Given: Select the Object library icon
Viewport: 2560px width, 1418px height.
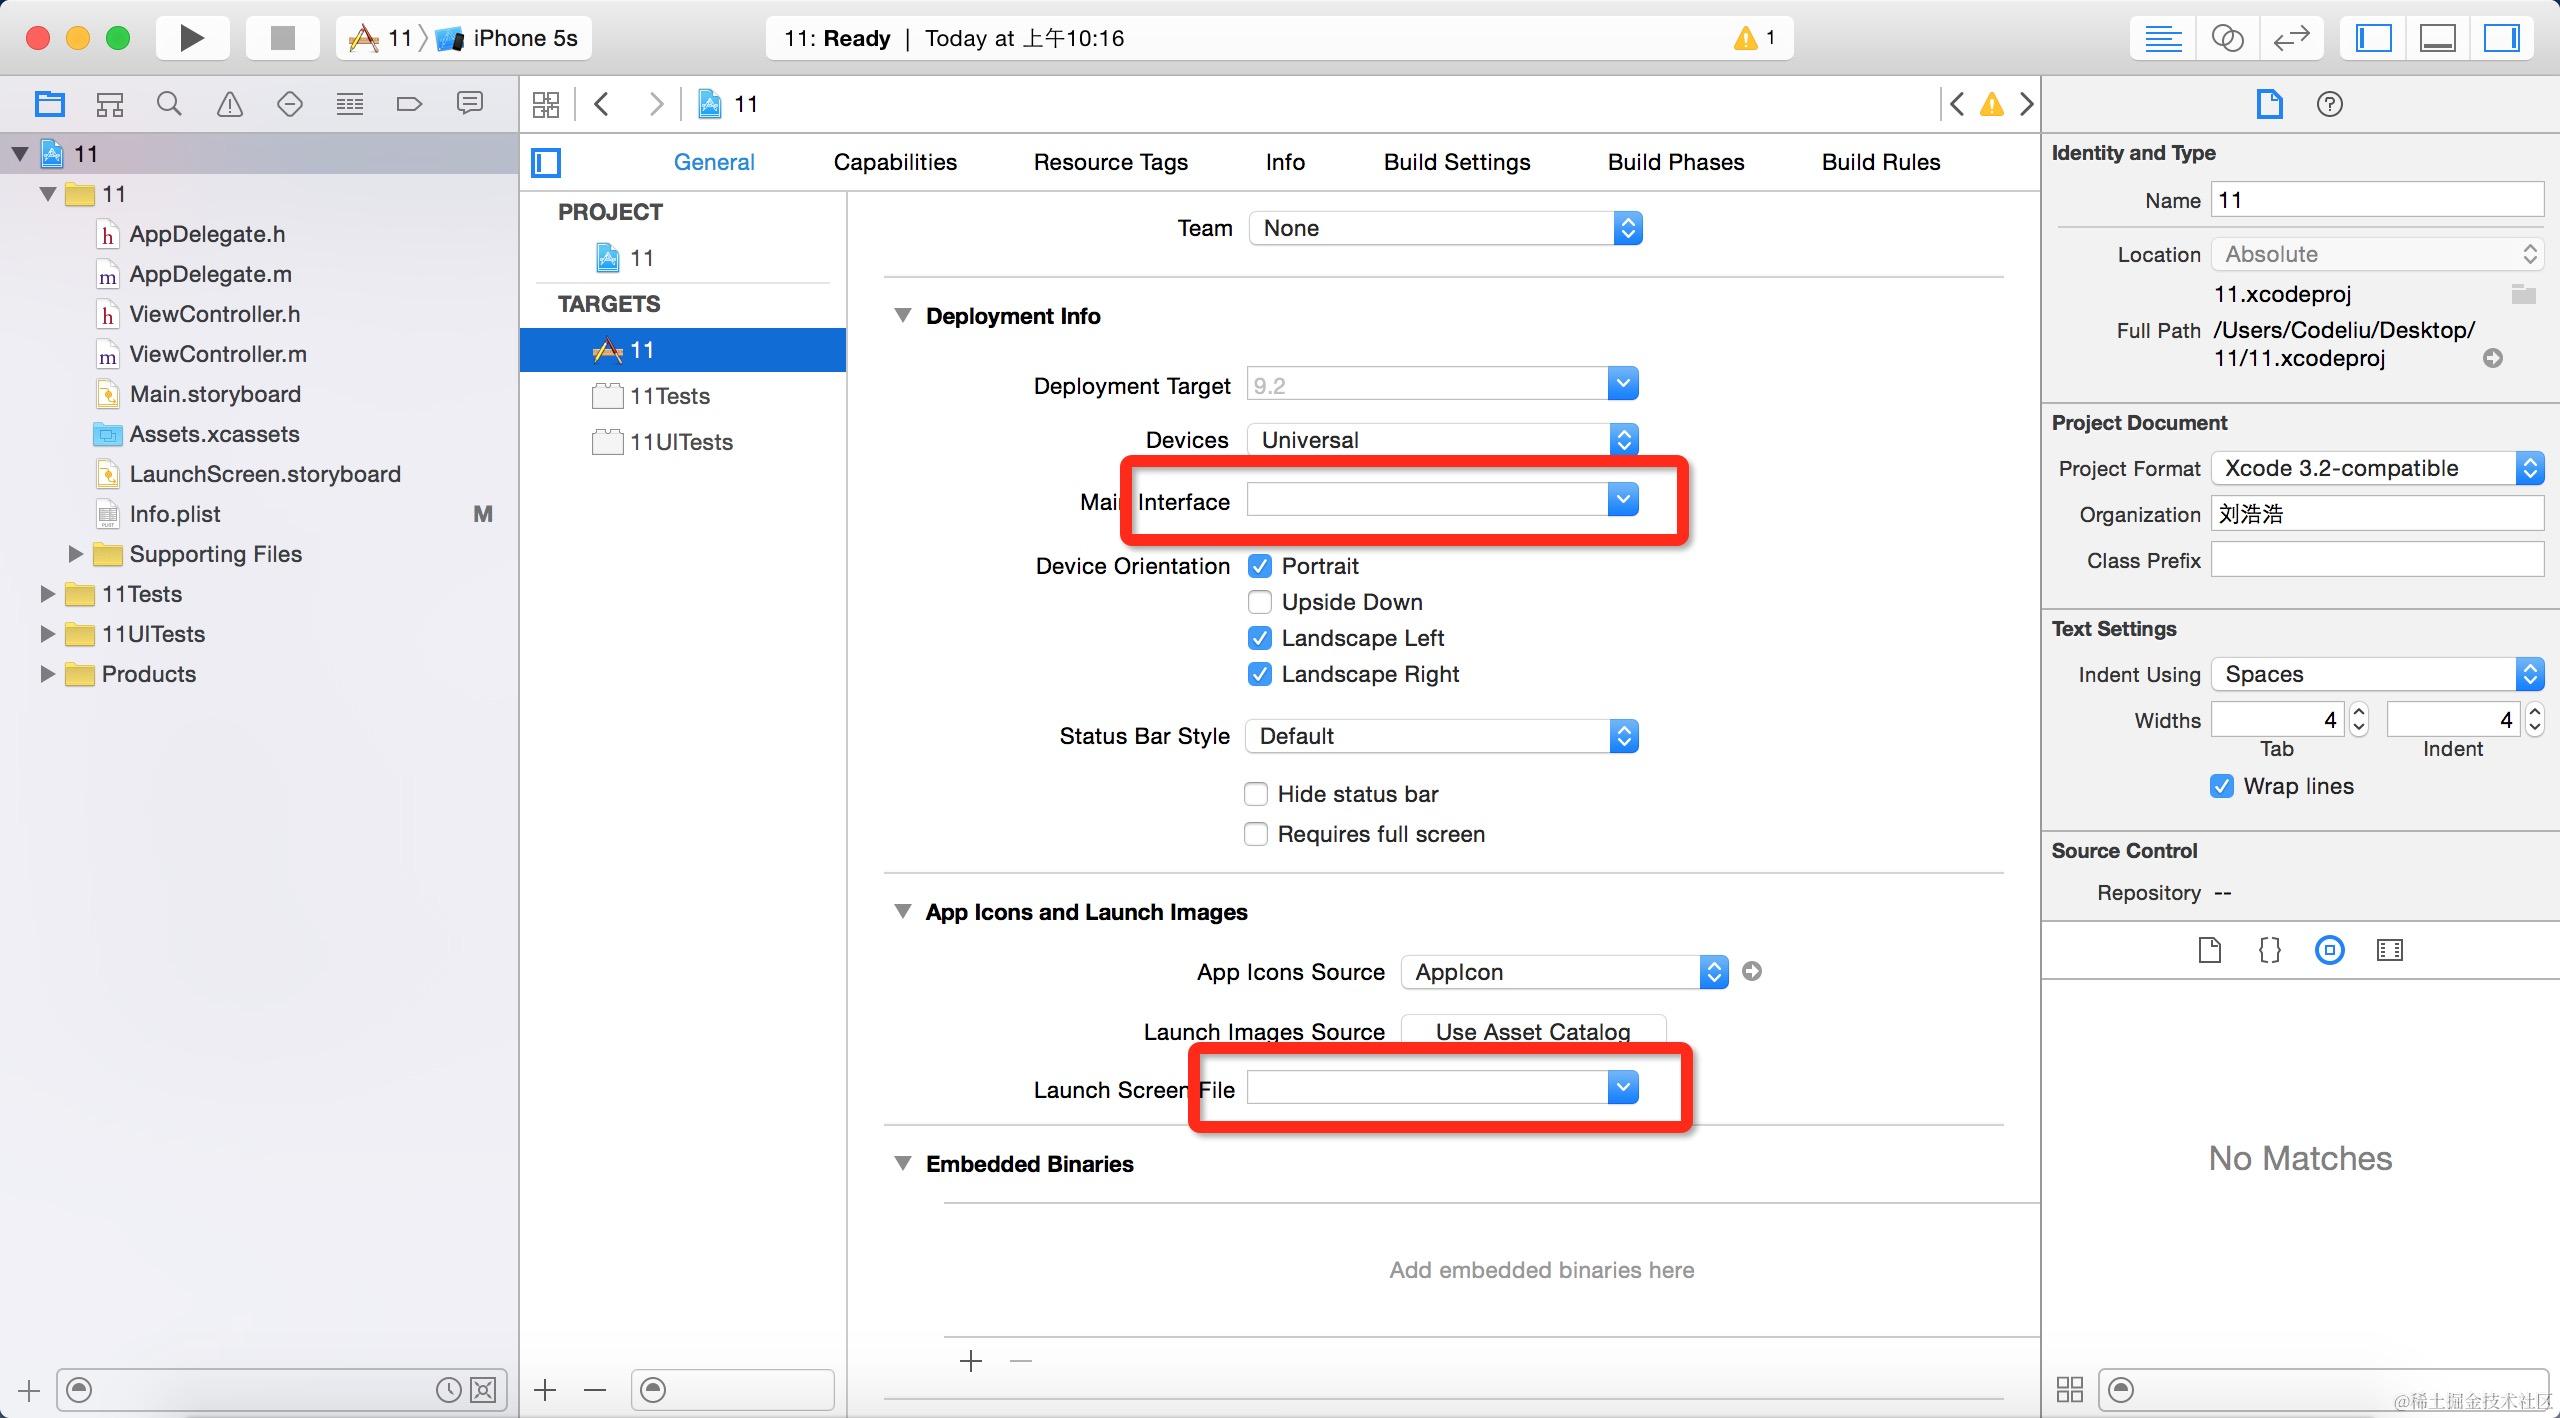Looking at the screenshot, I should pyautogui.click(x=2329, y=950).
